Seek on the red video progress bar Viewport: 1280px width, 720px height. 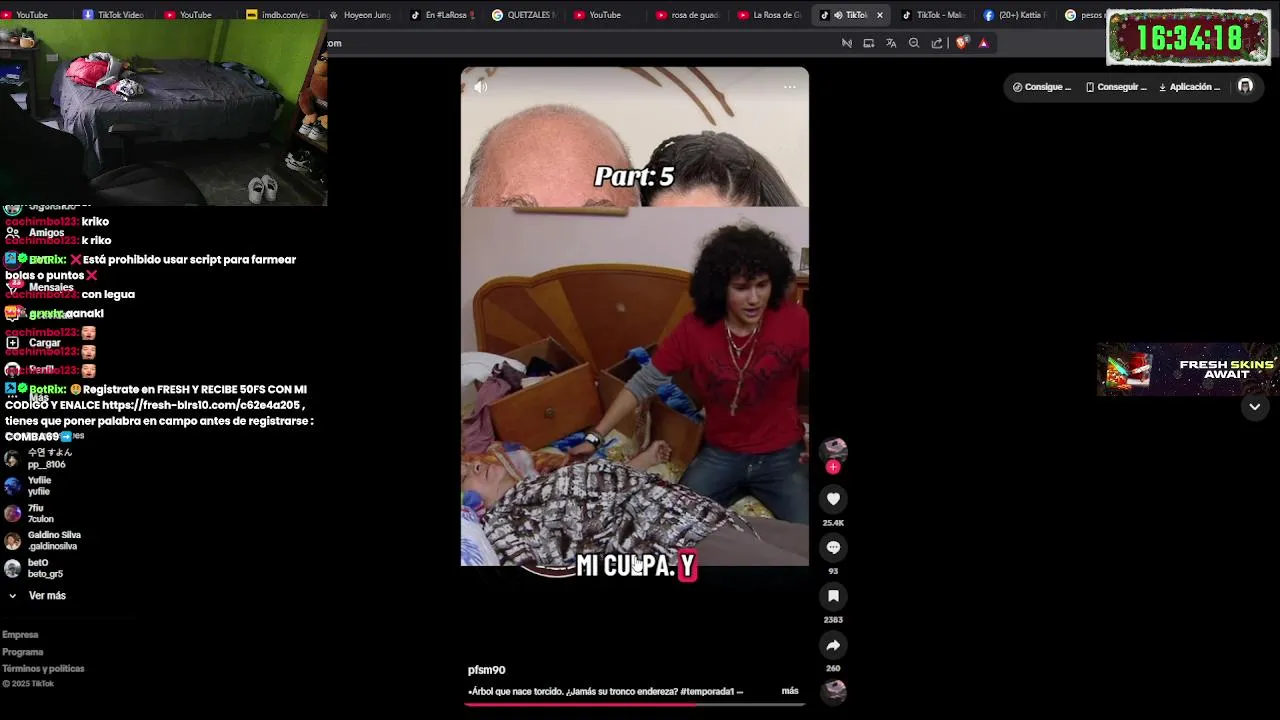634,704
